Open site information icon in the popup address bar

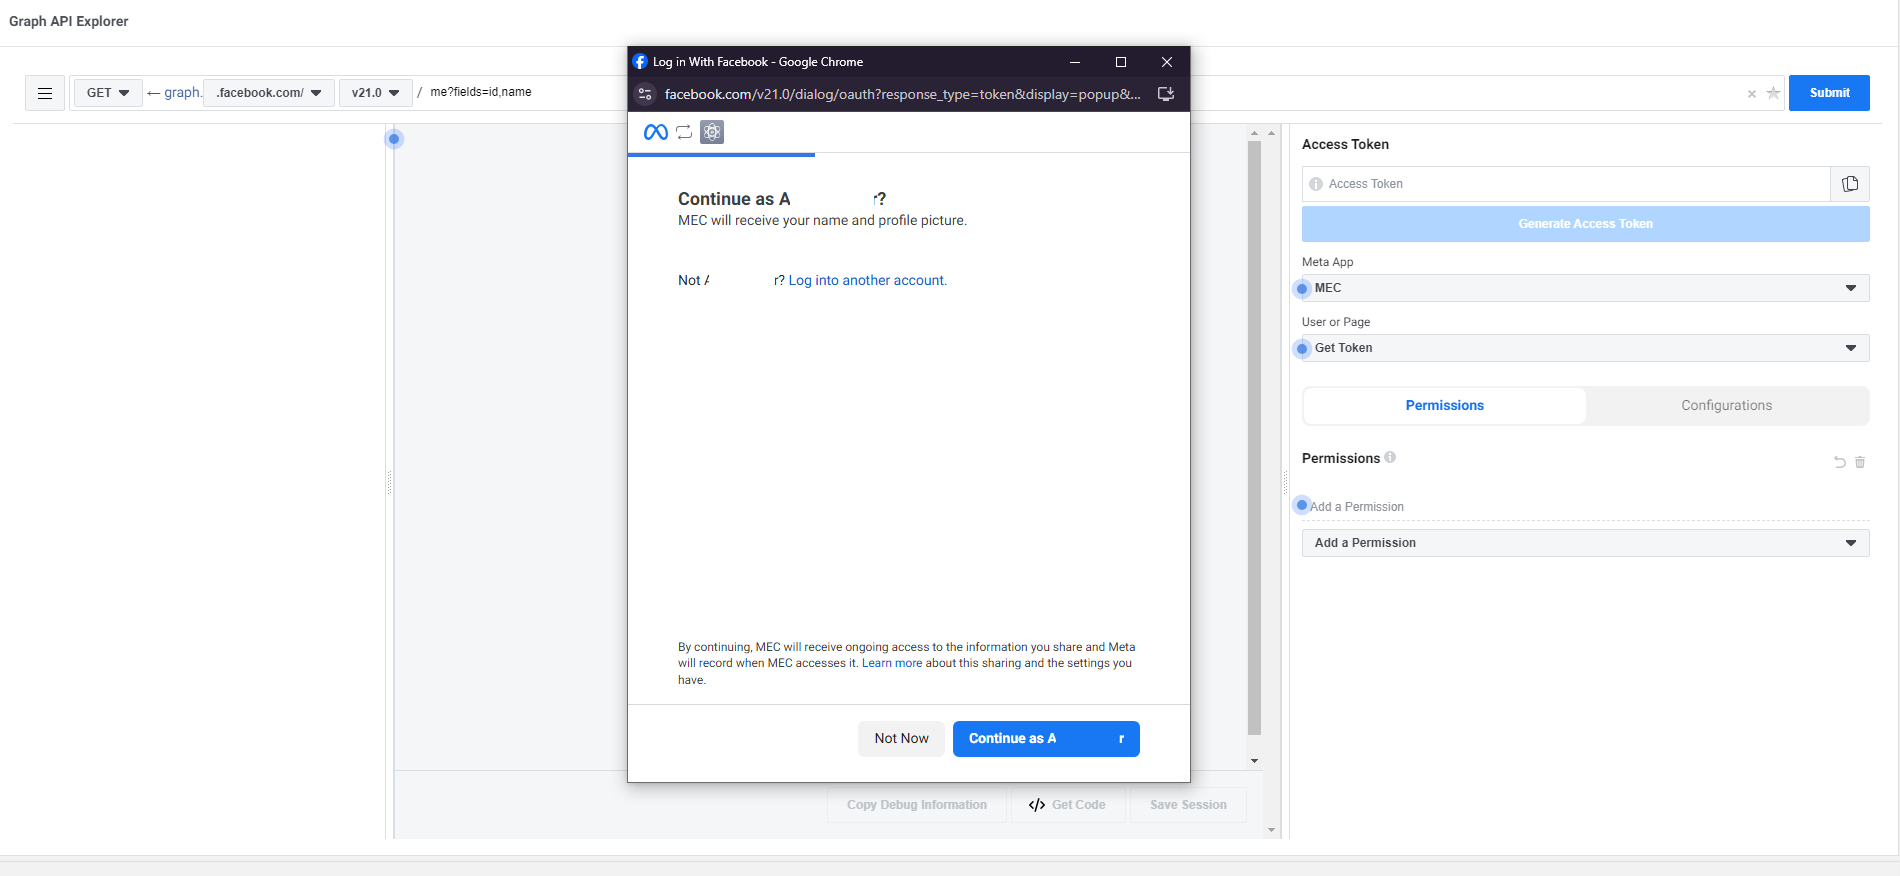(x=645, y=94)
